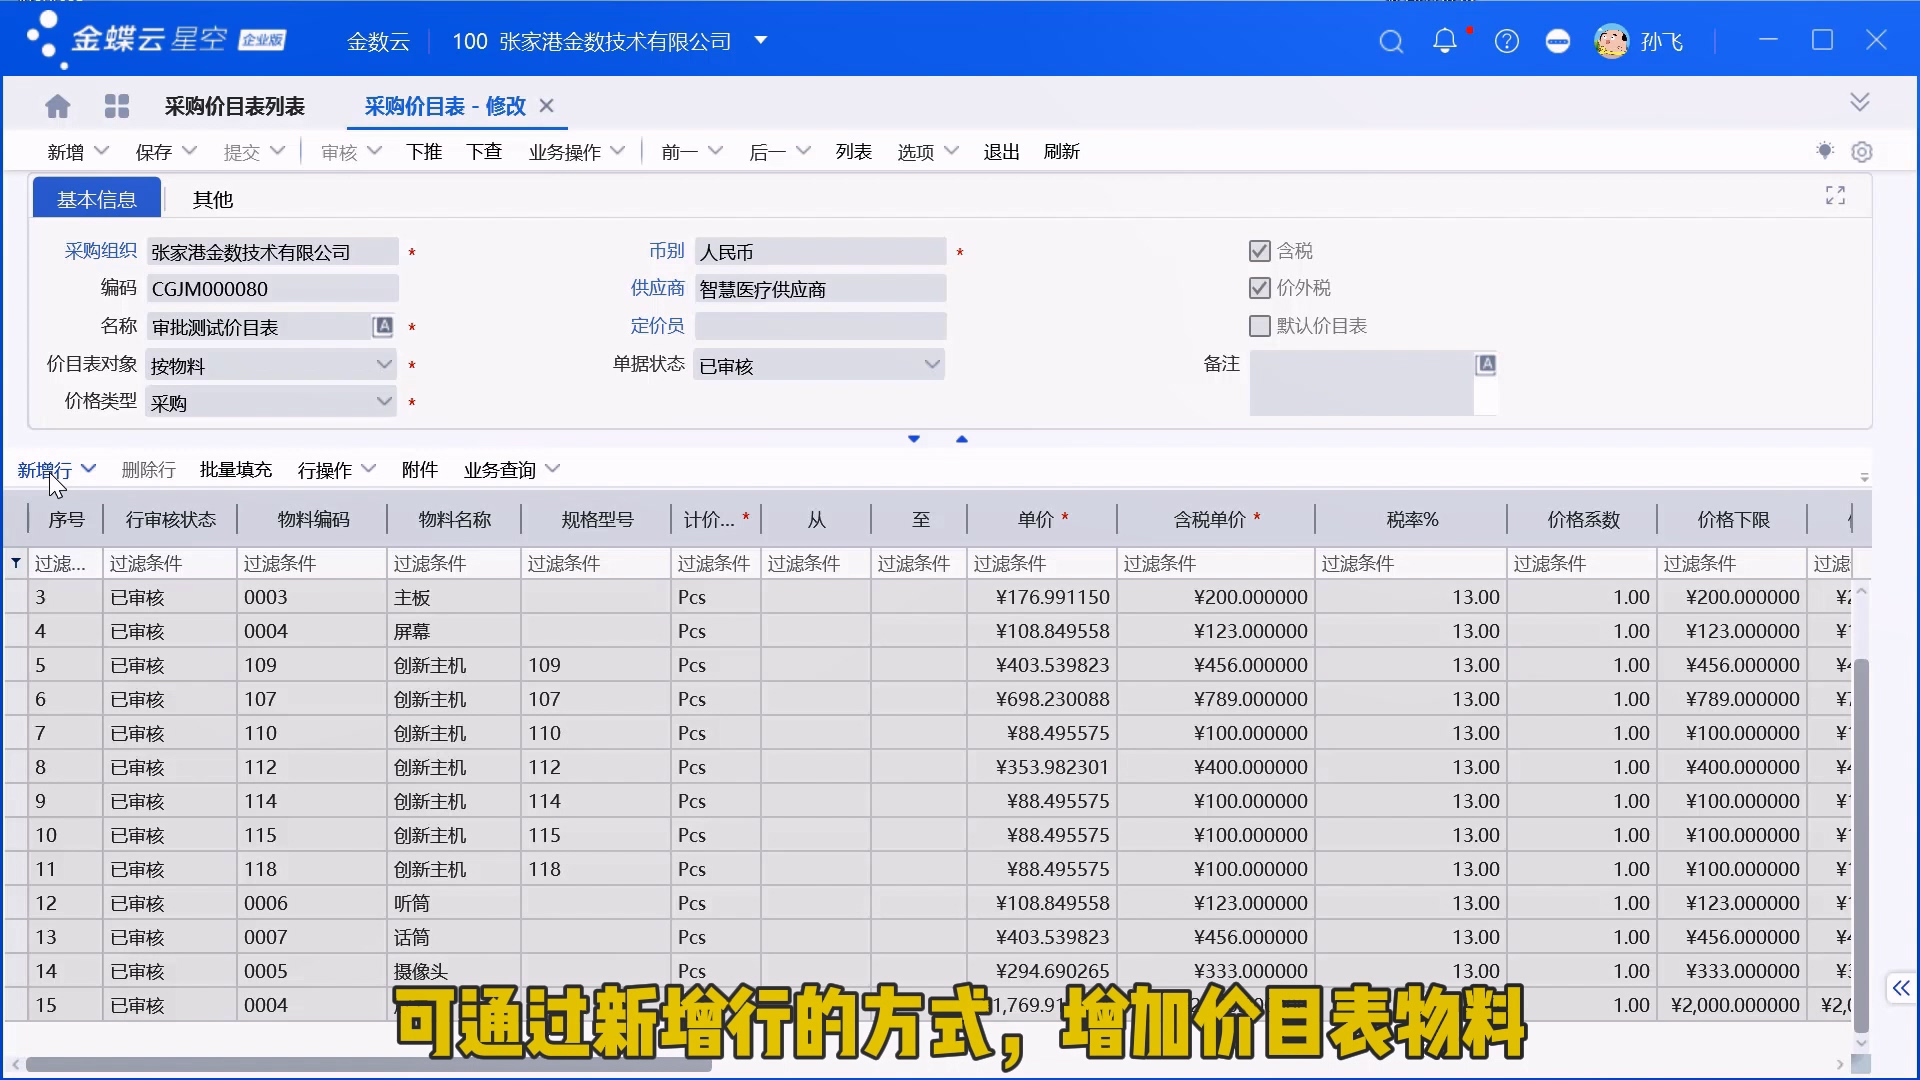The width and height of the screenshot is (1920, 1080).
Task: Close the 采购价目表 - 修改 tab
Action: (x=547, y=106)
